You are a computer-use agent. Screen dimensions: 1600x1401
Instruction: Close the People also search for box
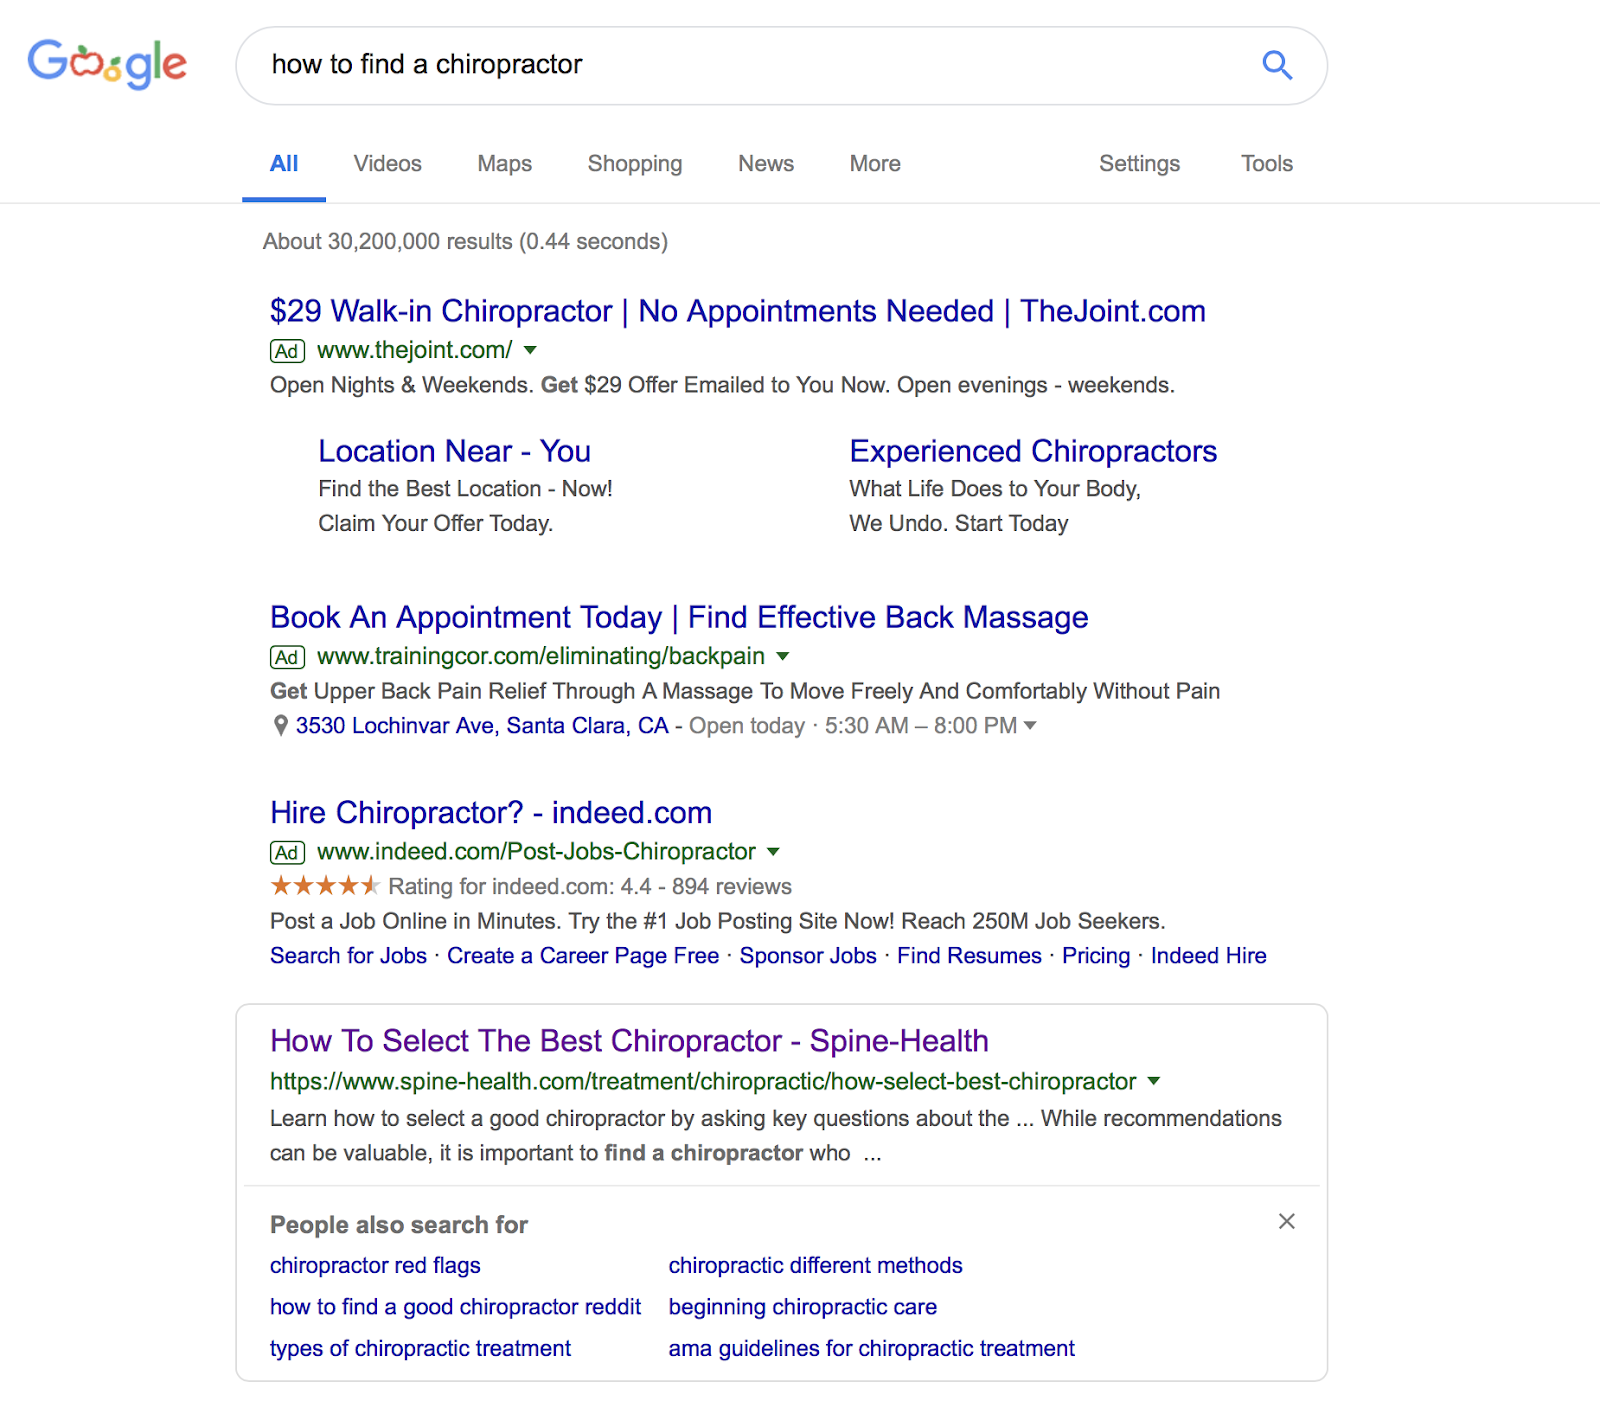1287,1221
